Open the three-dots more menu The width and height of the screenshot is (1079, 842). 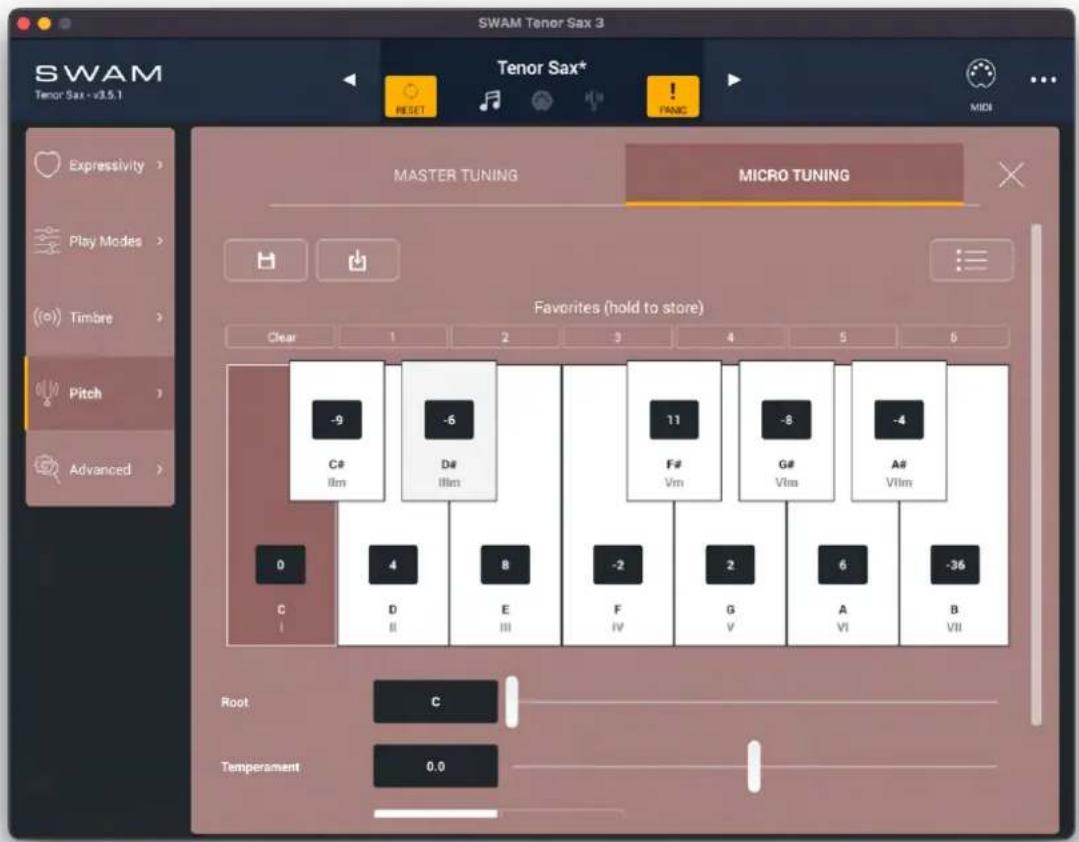(1043, 80)
